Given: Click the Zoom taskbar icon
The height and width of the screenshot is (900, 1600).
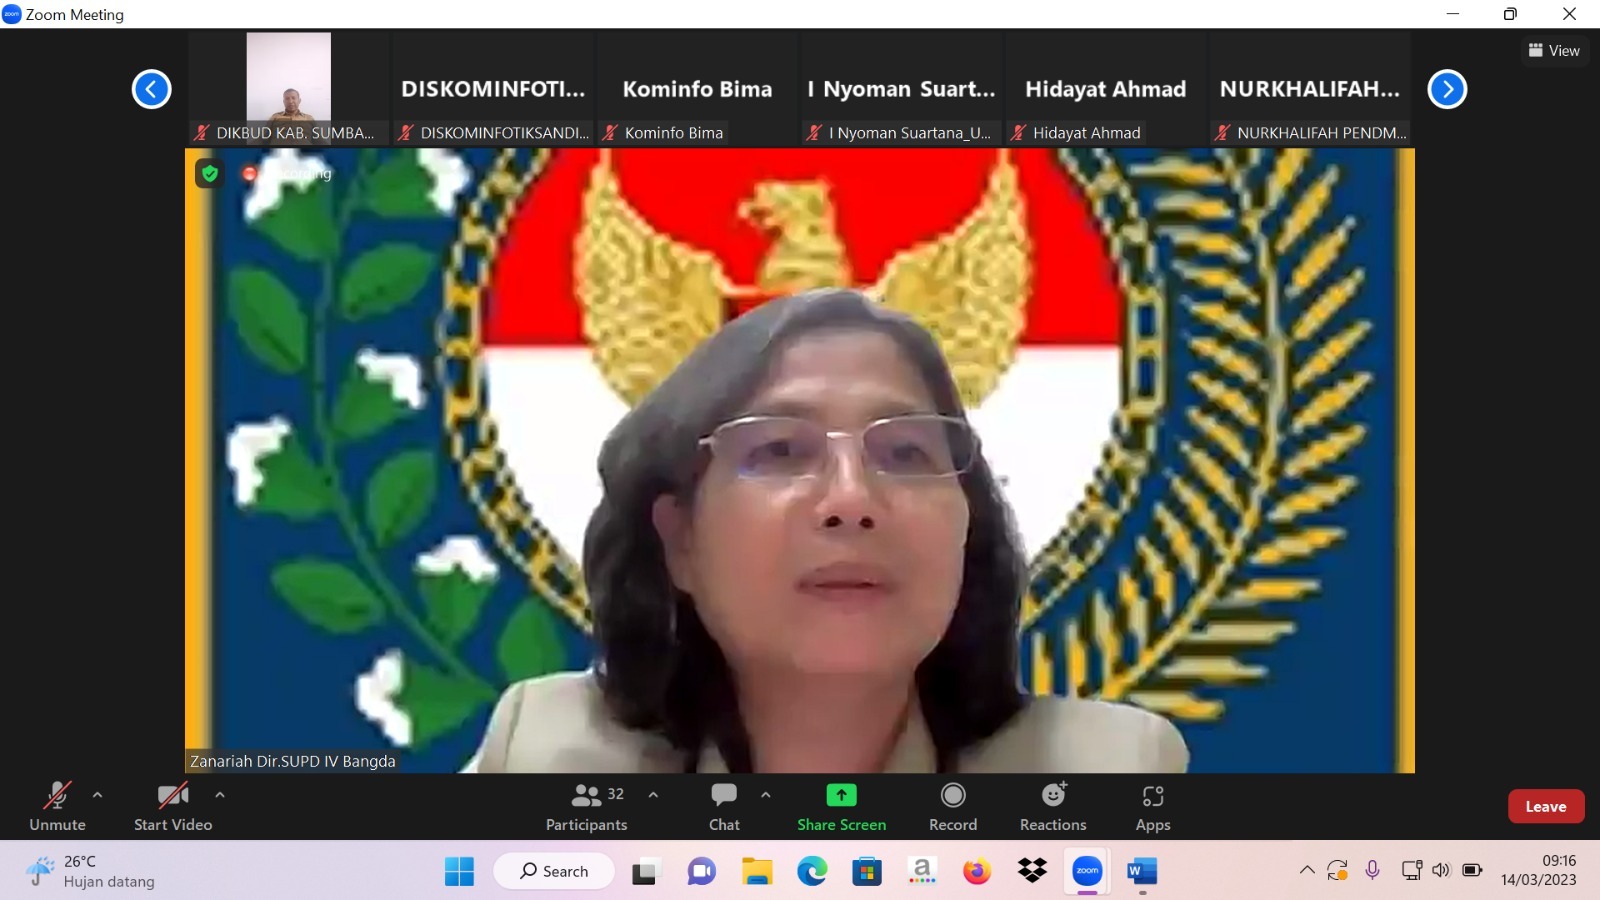Looking at the screenshot, I should tap(1087, 871).
